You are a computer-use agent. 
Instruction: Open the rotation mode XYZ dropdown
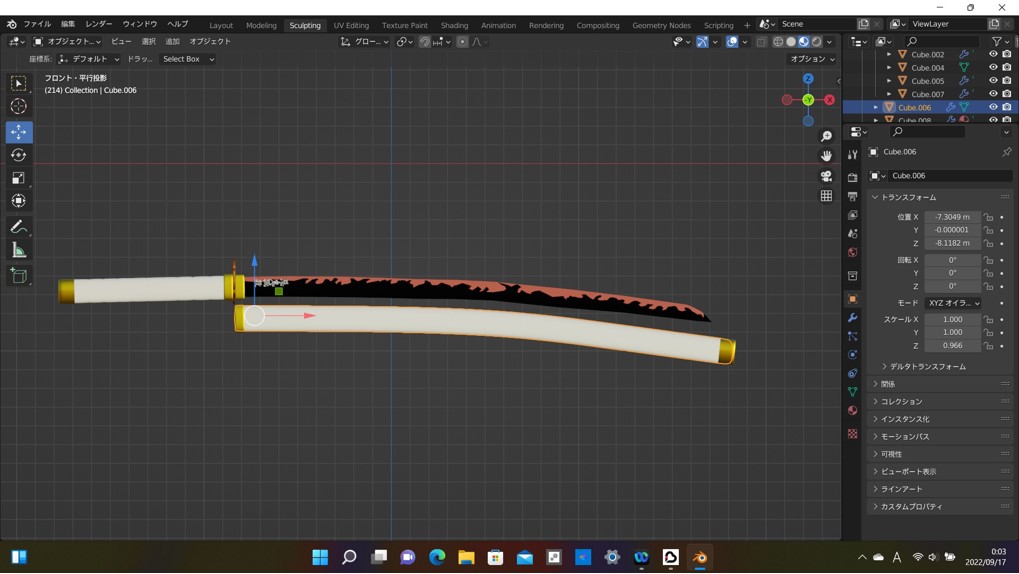pyautogui.click(x=953, y=303)
